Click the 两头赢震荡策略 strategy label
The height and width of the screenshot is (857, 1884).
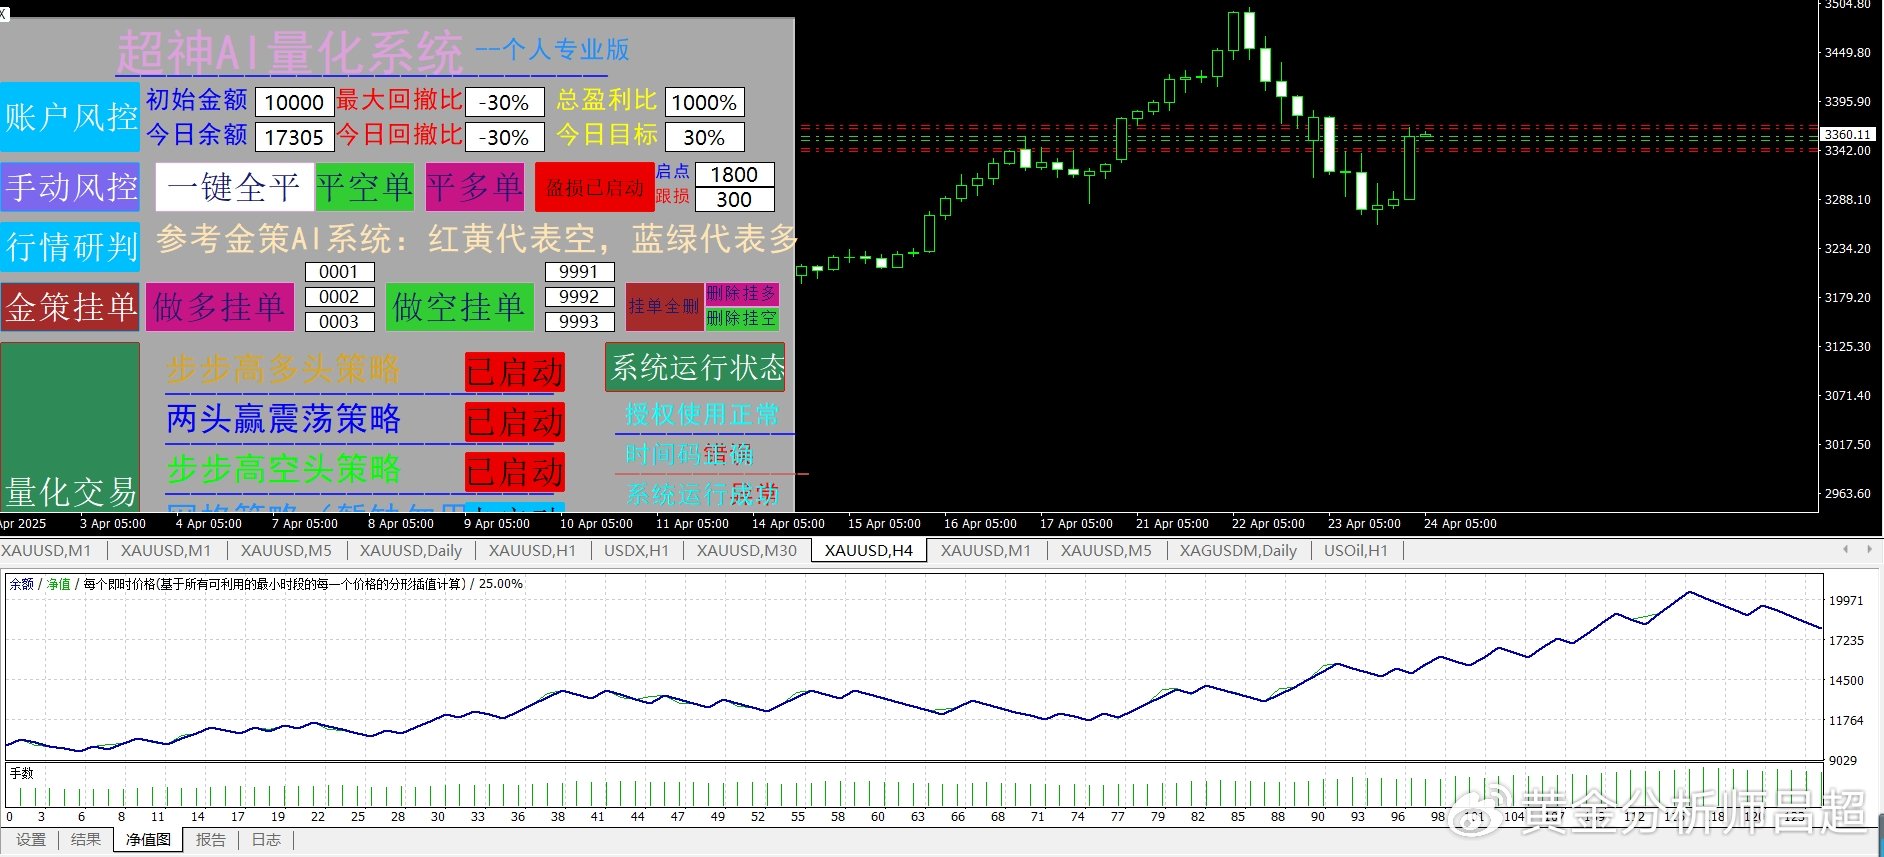click(x=283, y=419)
